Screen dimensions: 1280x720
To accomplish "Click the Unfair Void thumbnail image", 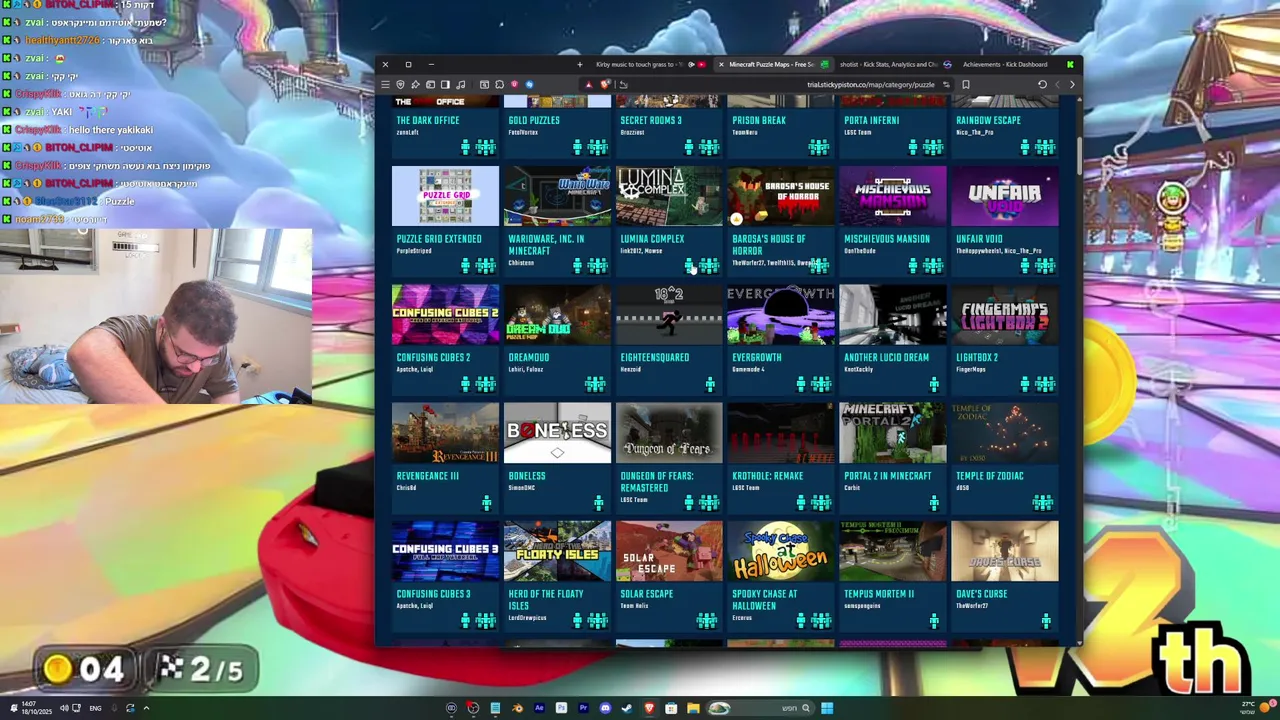I will tap(1005, 196).
